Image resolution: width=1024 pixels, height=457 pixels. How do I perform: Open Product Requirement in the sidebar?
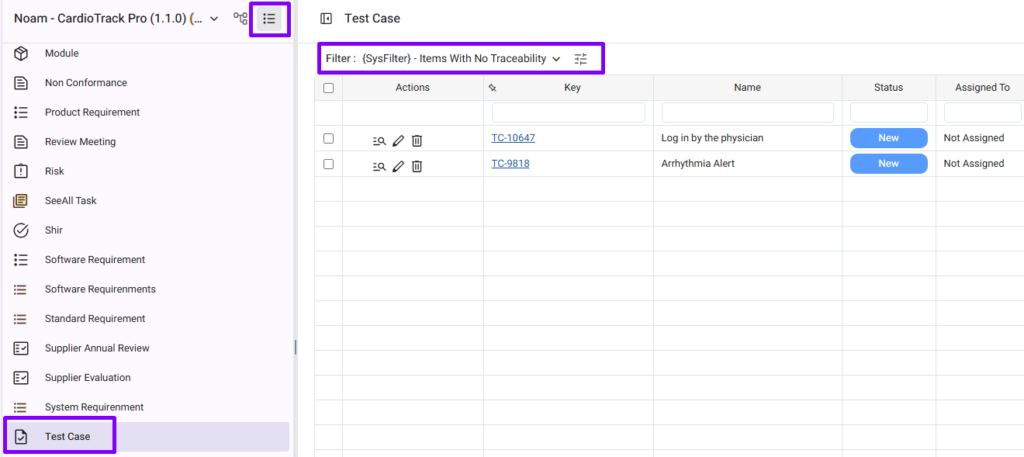[x=92, y=112]
